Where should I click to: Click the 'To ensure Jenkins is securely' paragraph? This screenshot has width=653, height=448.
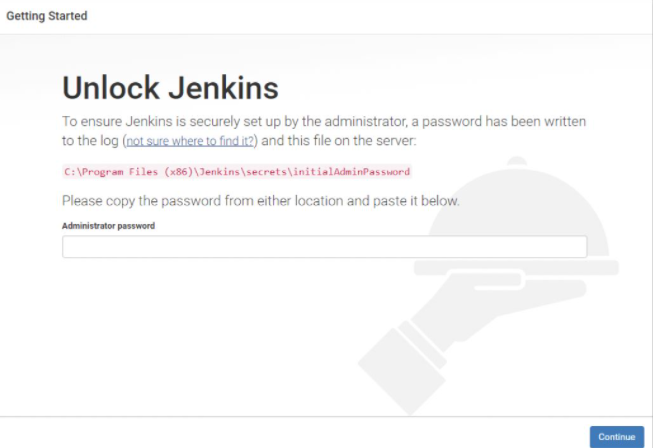tap(324, 131)
